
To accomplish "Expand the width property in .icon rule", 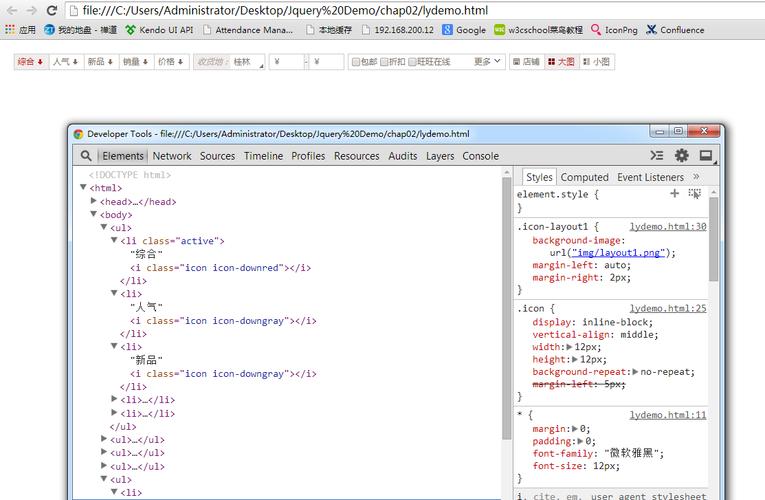I will (x=569, y=347).
